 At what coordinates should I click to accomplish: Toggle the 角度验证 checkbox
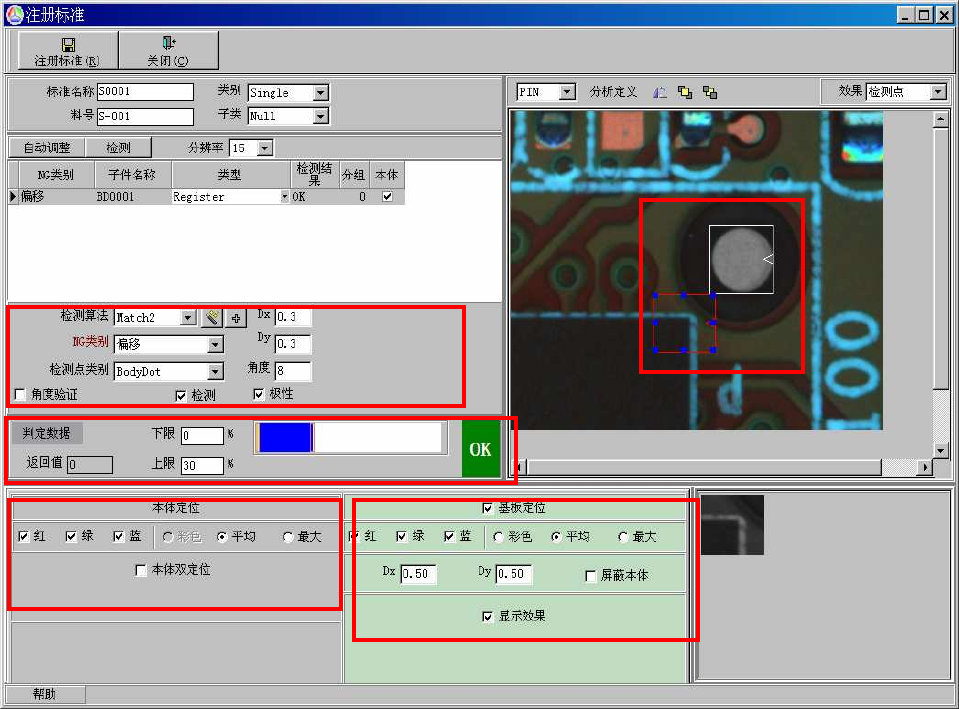(x=20, y=395)
